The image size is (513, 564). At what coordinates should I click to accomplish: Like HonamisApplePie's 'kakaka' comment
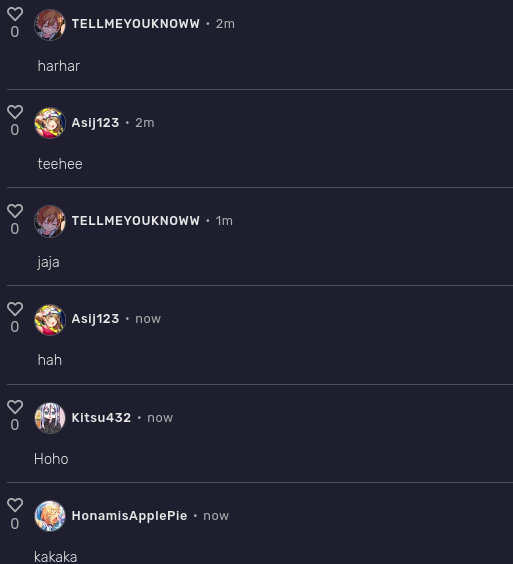click(x=15, y=505)
